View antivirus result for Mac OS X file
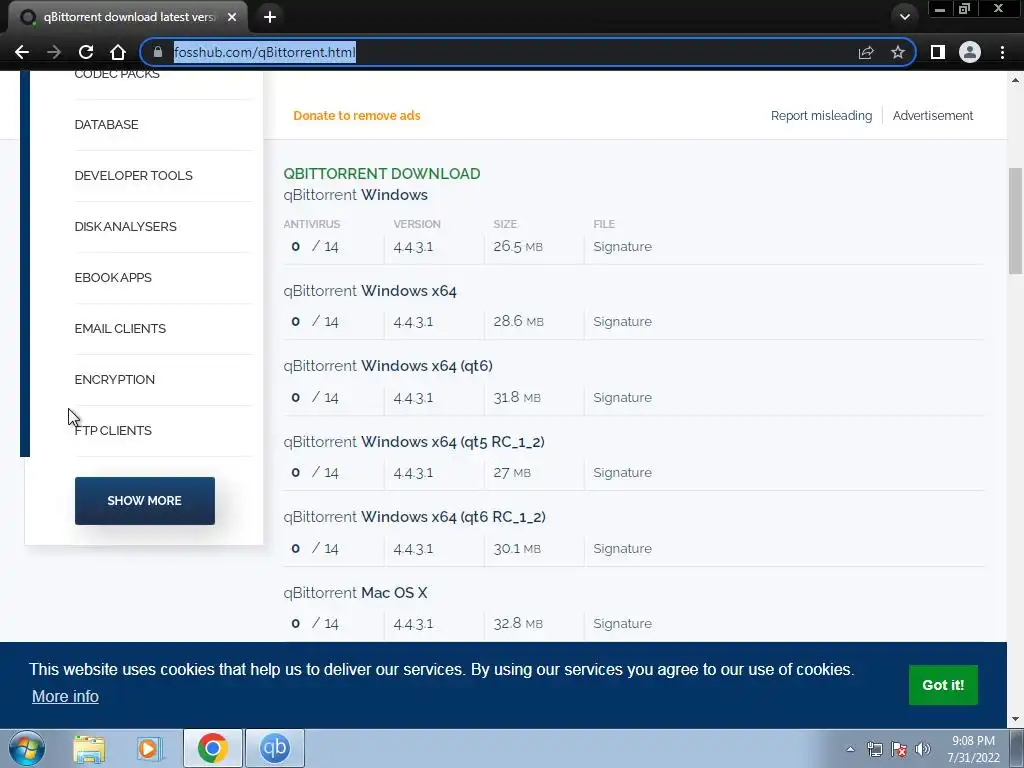The image size is (1024, 768). click(x=315, y=624)
